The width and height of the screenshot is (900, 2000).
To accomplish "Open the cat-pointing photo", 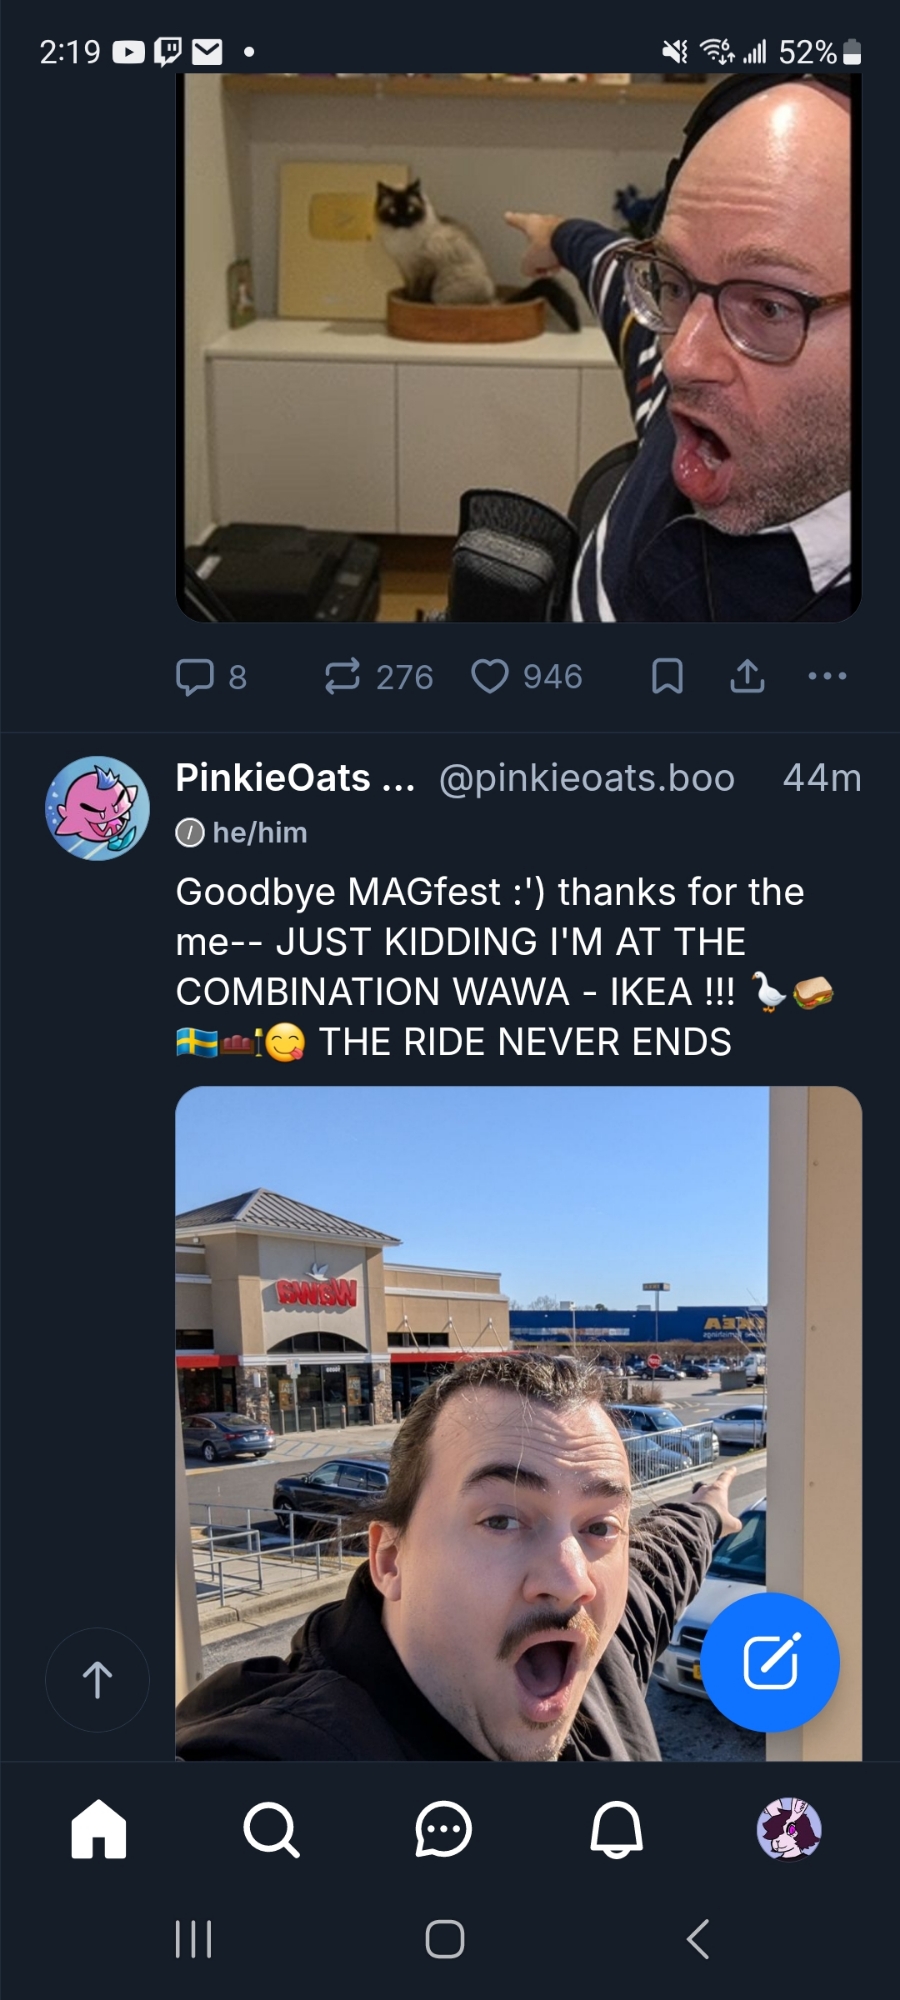I will pyautogui.click(x=518, y=350).
